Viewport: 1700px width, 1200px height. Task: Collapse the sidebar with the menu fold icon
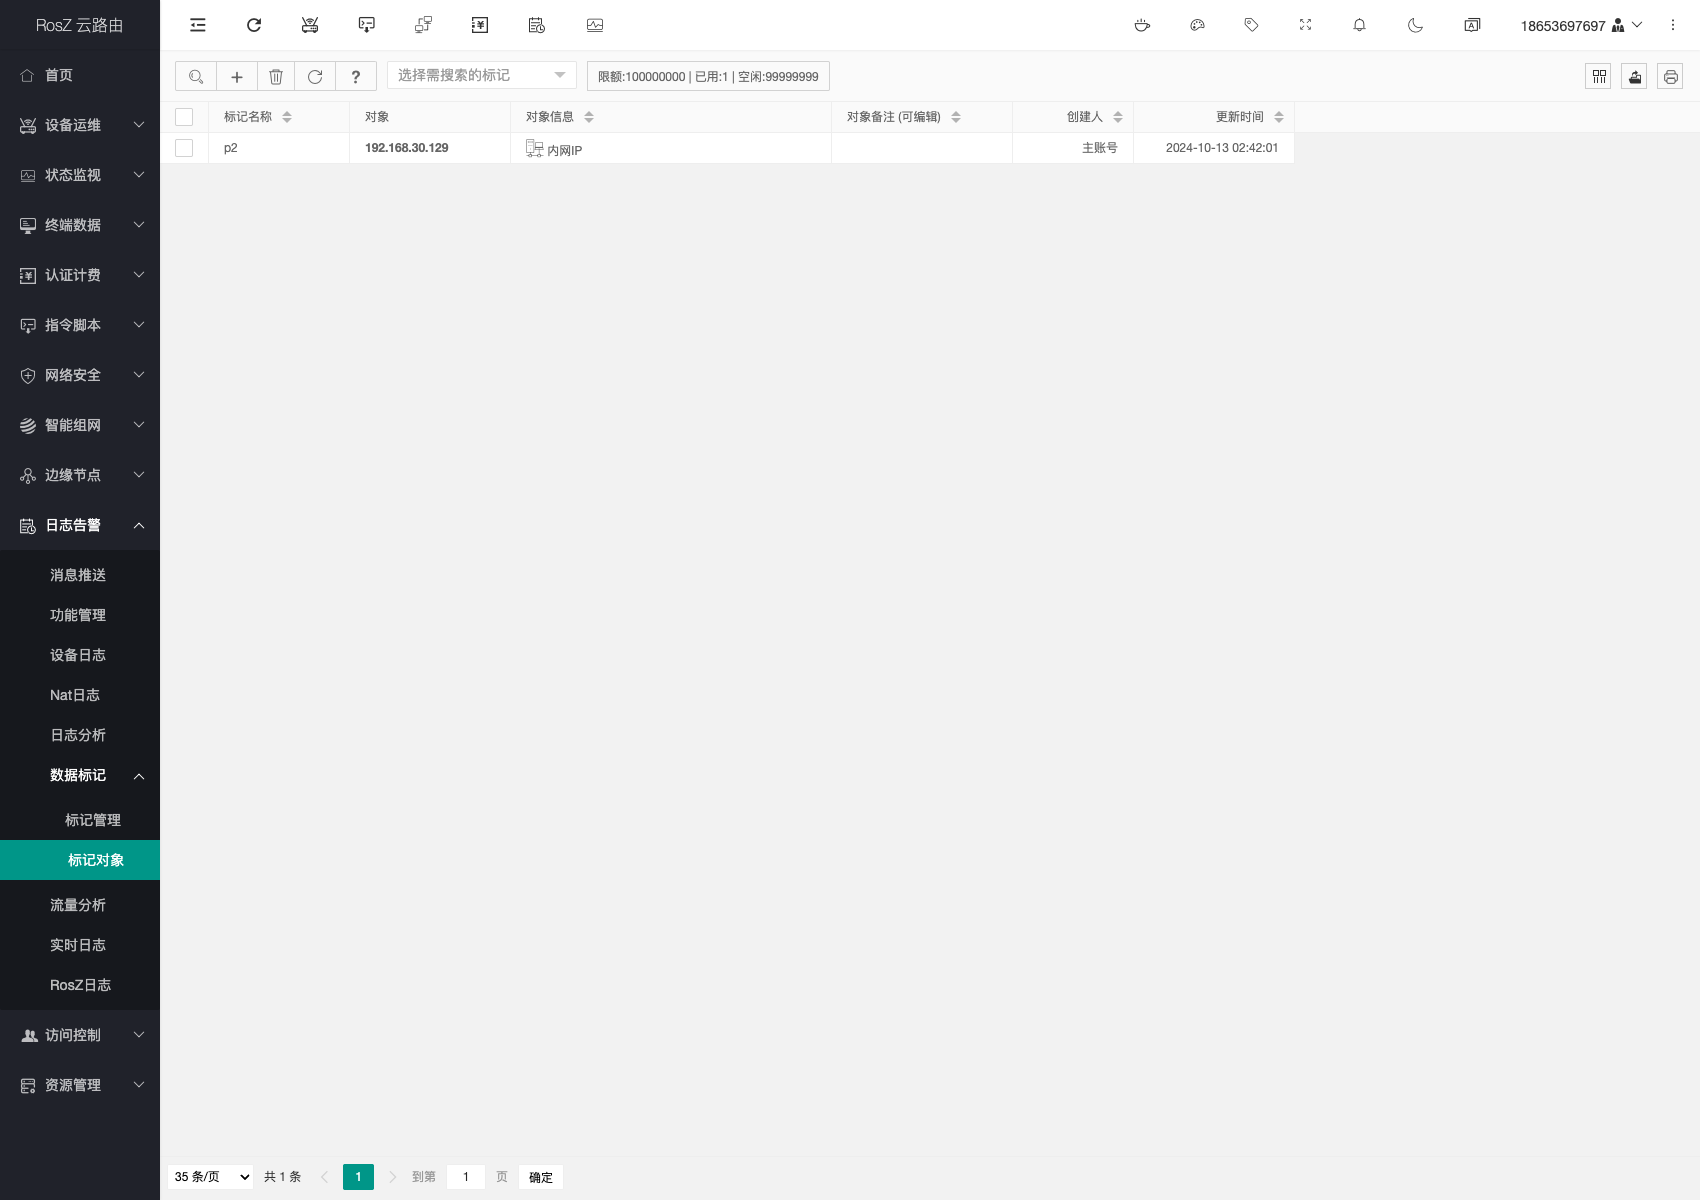(x=198, y=25)
